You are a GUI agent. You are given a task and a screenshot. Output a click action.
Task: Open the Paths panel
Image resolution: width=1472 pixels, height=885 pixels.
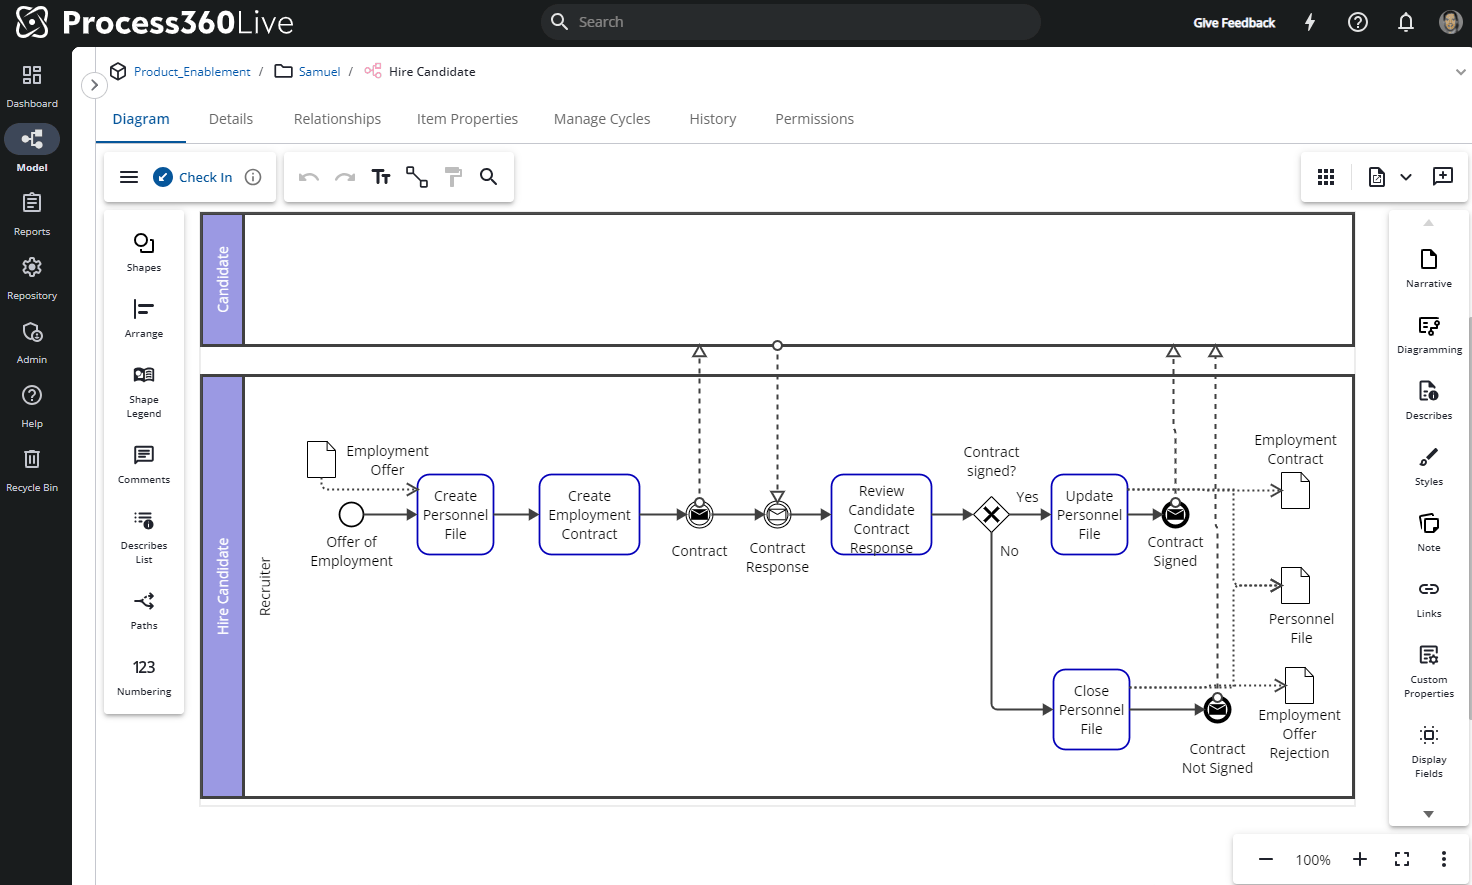[144, 610]
